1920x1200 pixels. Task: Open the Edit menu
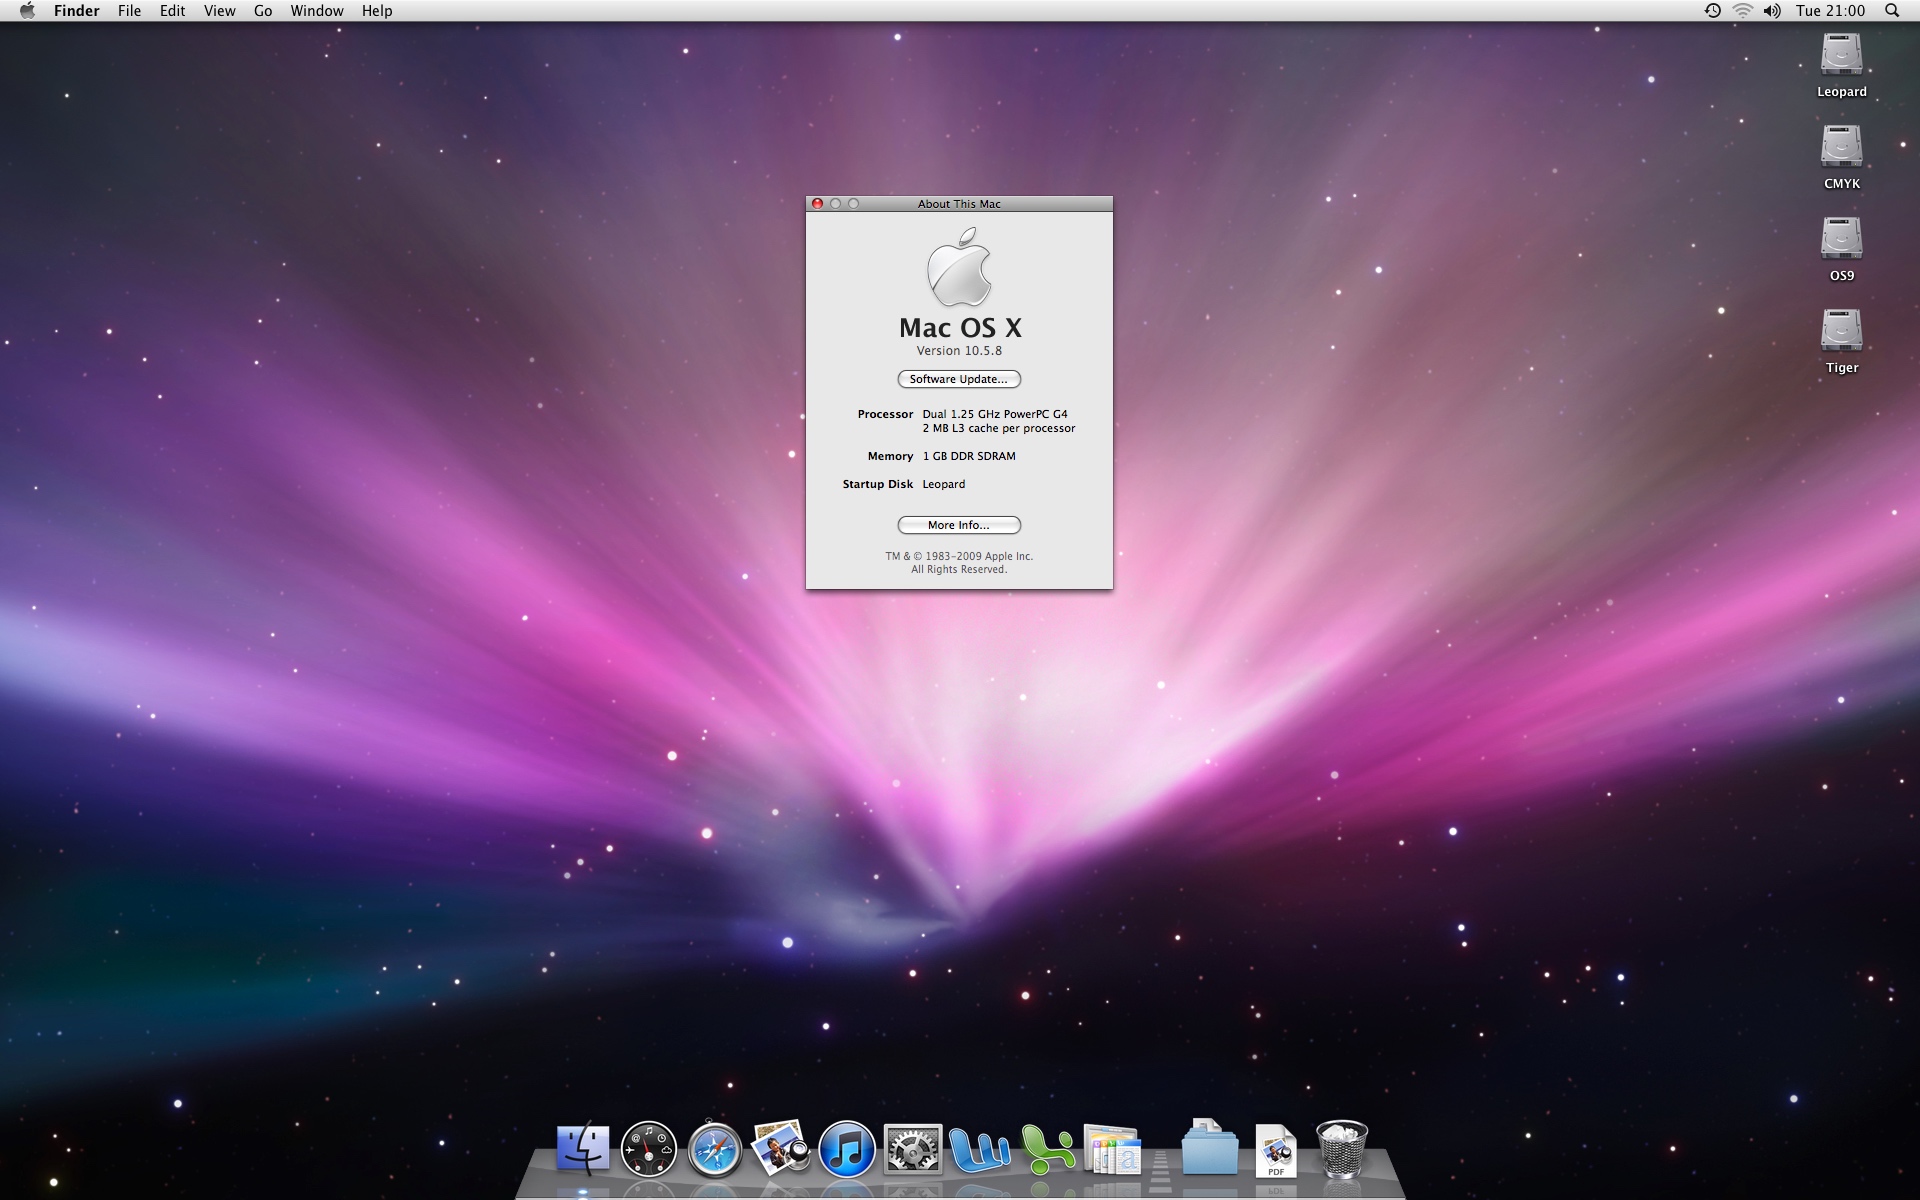172,11
